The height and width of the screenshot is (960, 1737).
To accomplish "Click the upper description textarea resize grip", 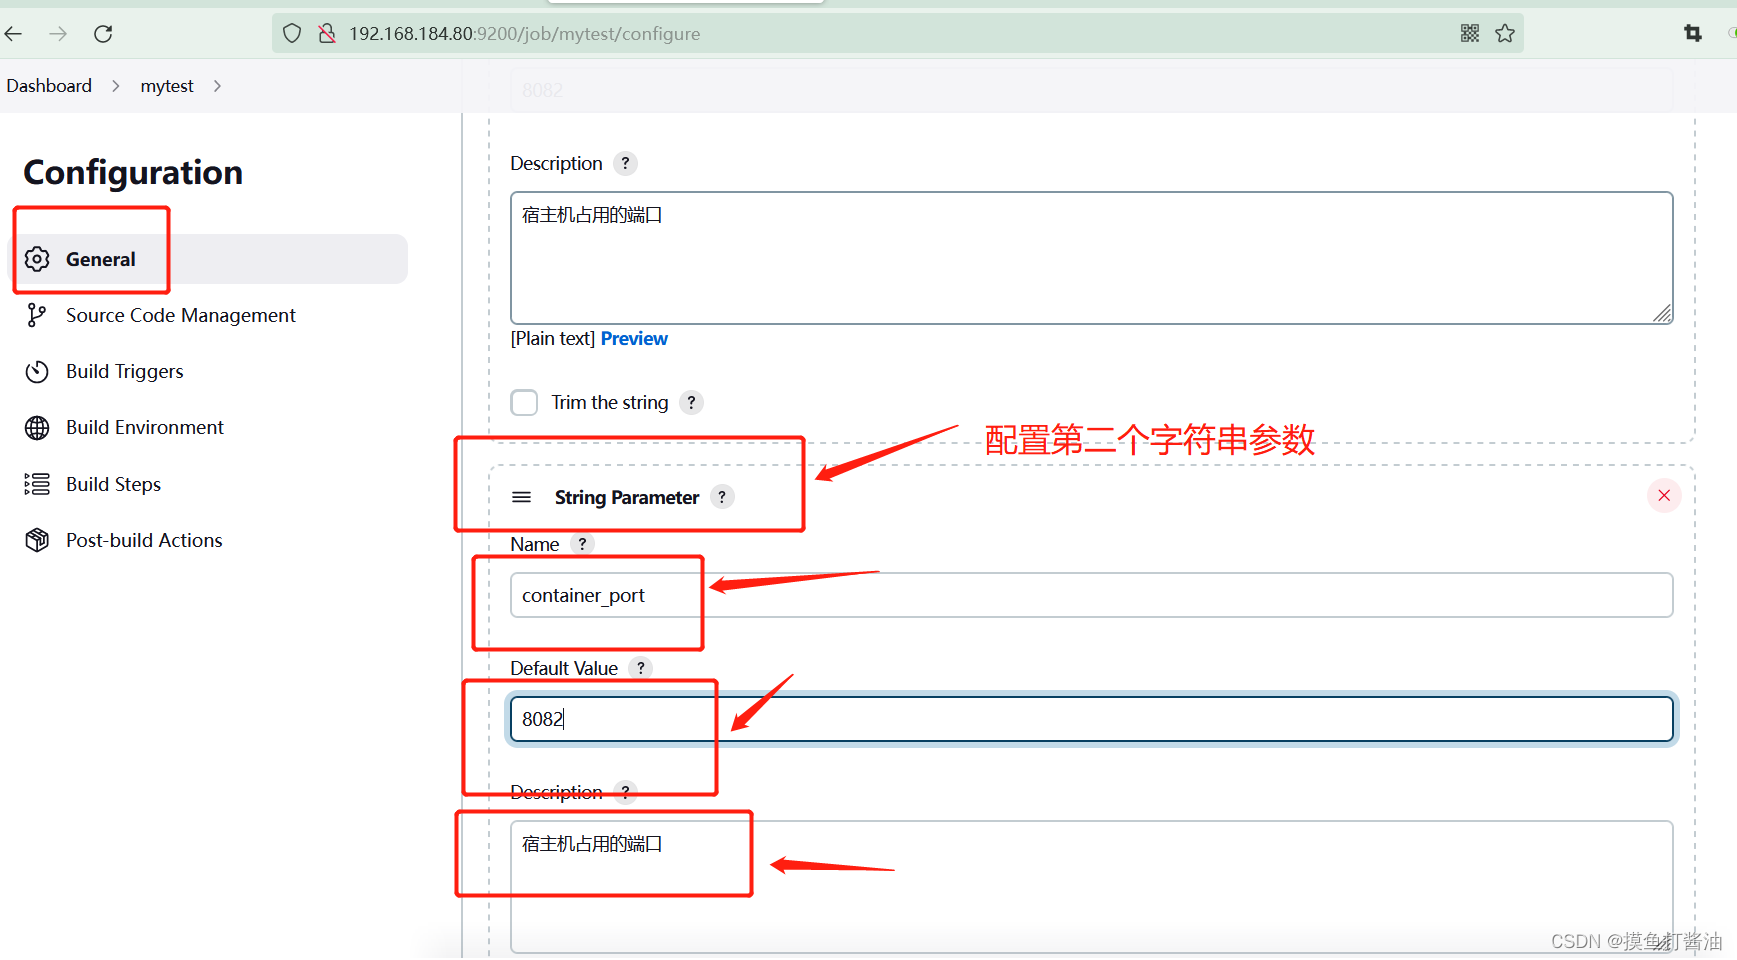I will (x=1662, y=314).
